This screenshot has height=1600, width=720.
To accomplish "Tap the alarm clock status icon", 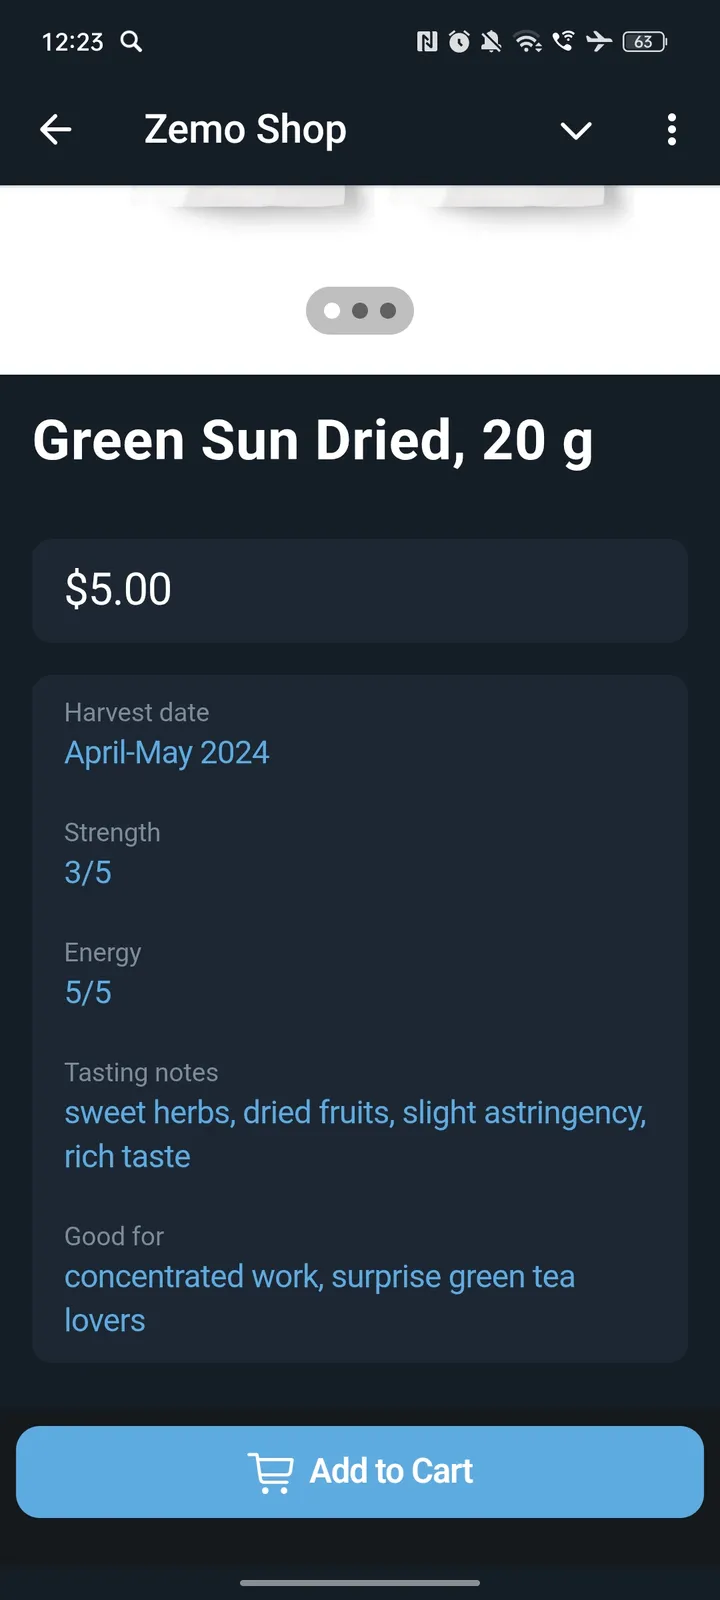I will [459, 41].
